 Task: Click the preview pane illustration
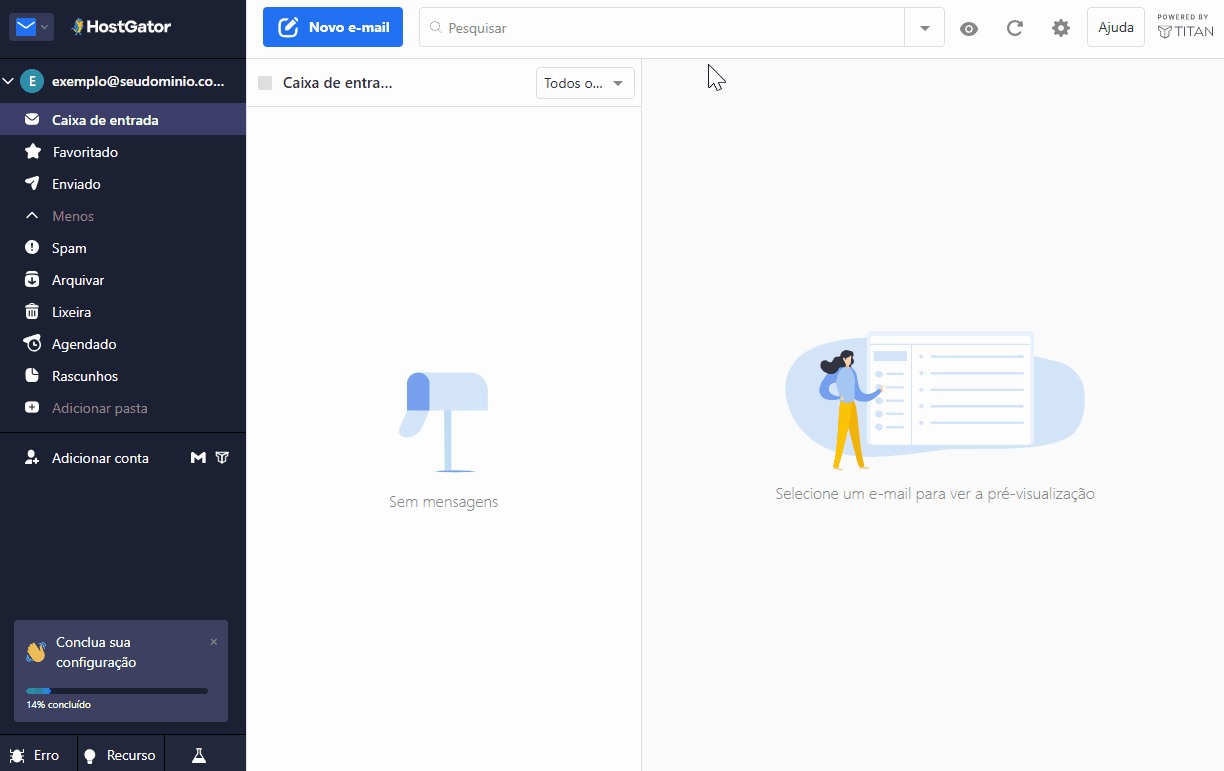[x=935, y=400]
